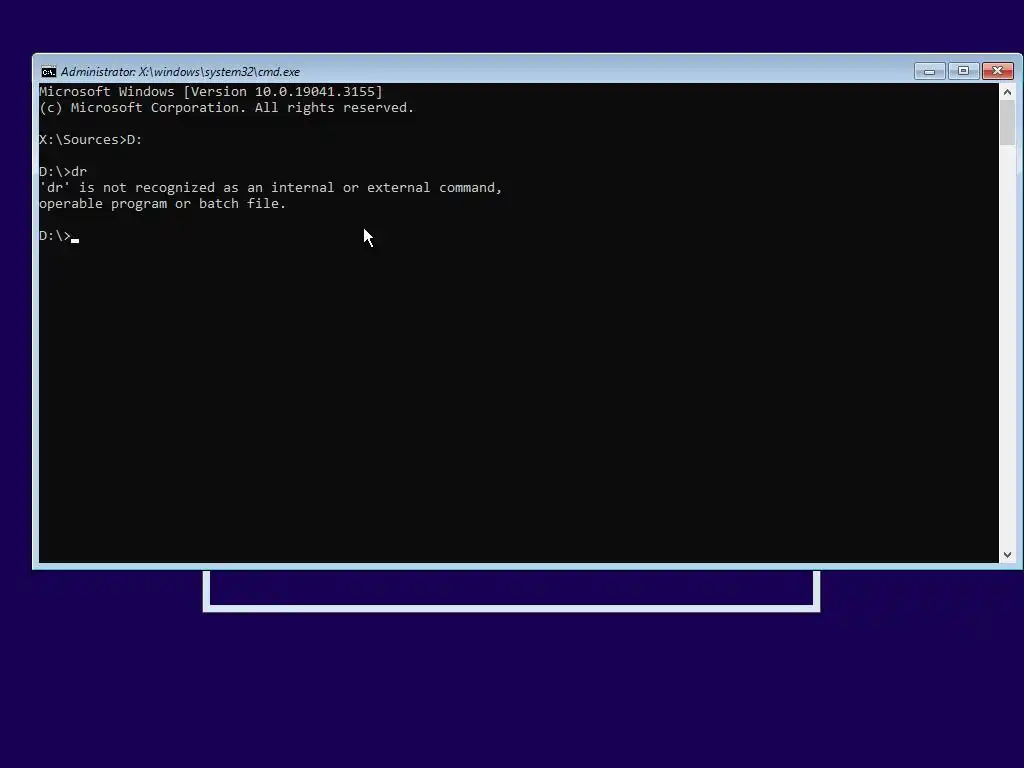Click the 'X:\Sources>D:' command line
This screenshot has width=1024, height=768.
(91, 140)
